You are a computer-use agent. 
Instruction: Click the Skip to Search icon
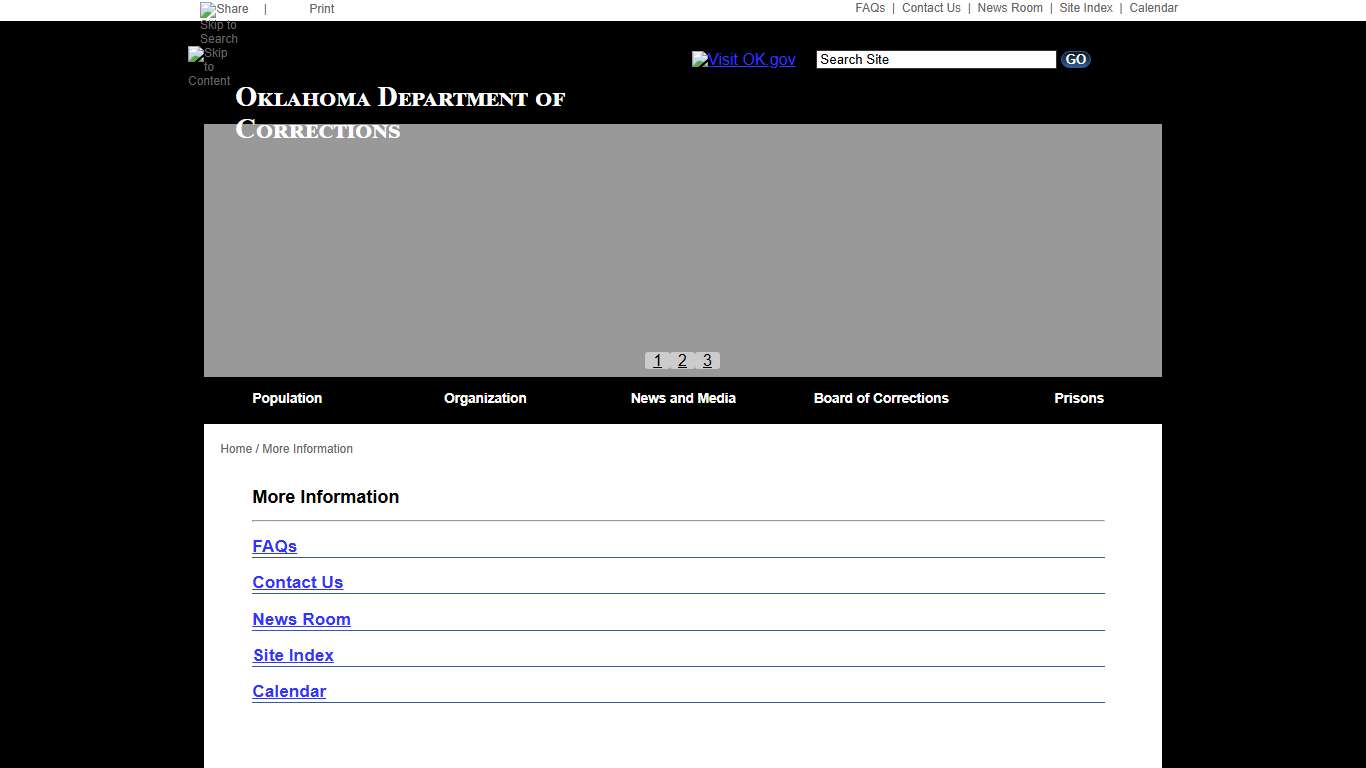pos(218,32)
